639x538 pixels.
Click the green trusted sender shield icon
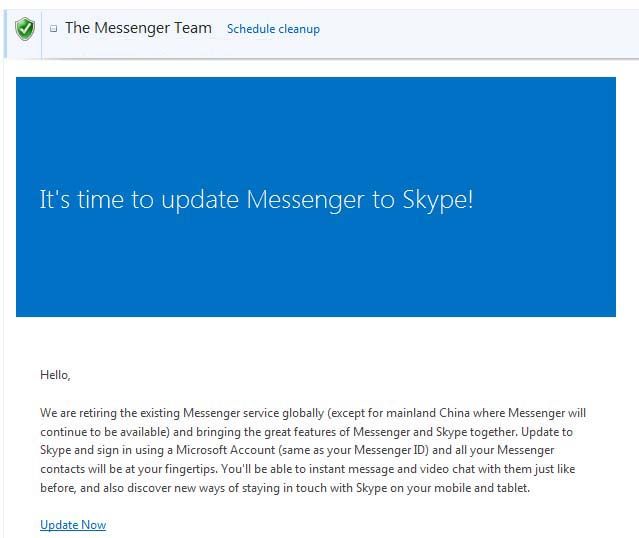25,29
